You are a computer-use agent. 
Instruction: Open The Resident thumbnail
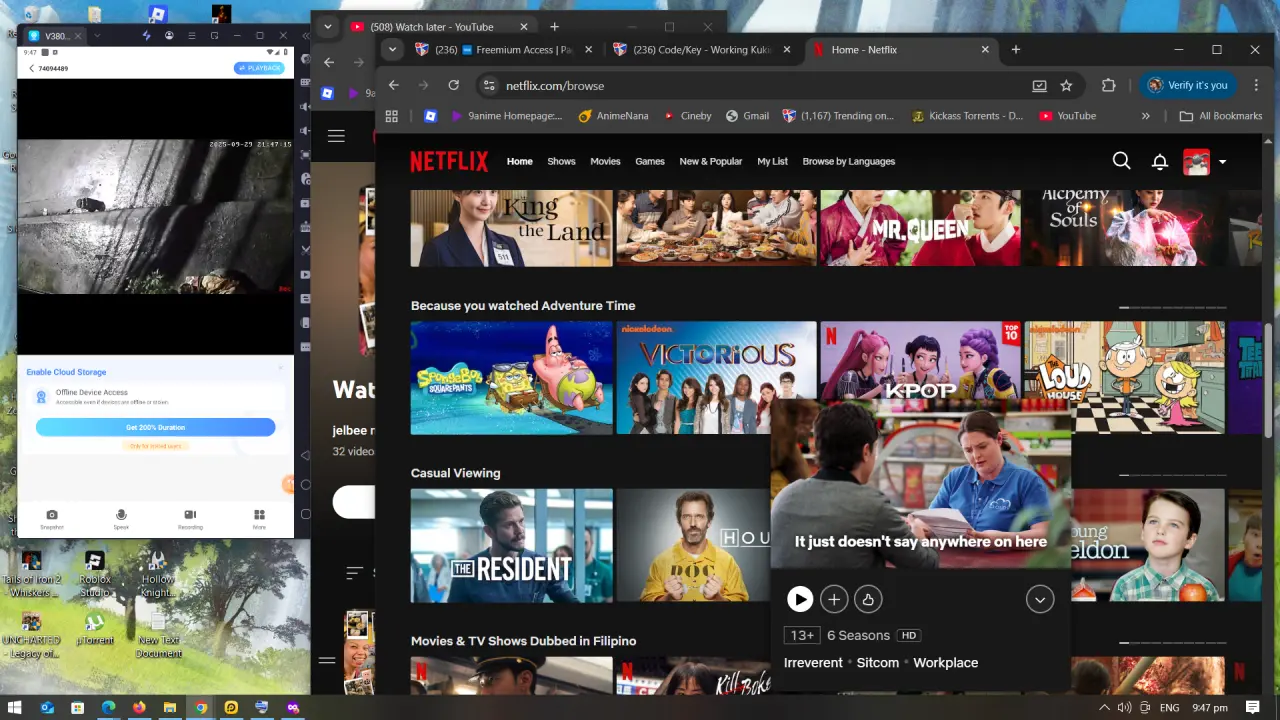[x=511, y=545]
